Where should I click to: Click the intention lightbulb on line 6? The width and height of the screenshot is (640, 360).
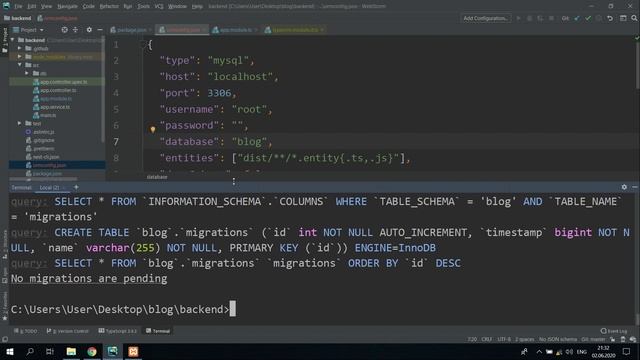click(153, 129)
